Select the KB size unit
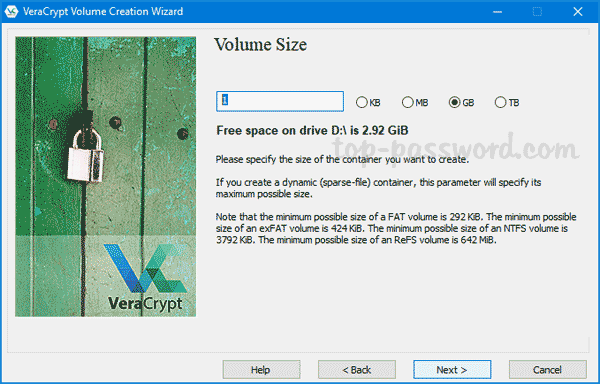 pyautogui.click(x=368, y=102)
